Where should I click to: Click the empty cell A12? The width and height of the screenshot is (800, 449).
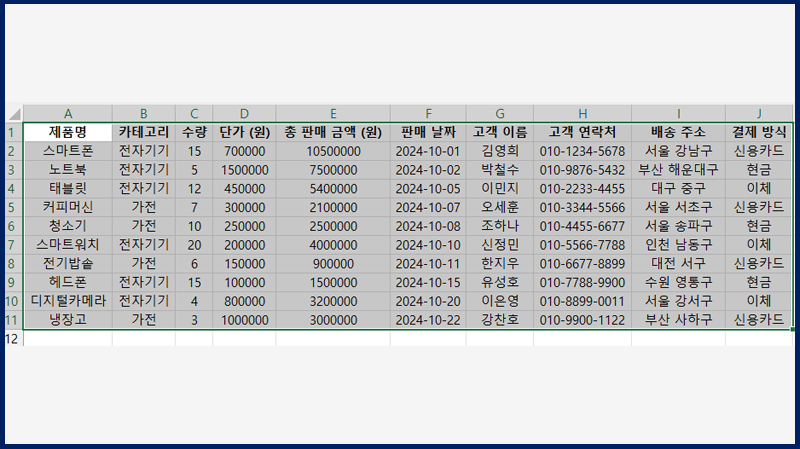68,339
